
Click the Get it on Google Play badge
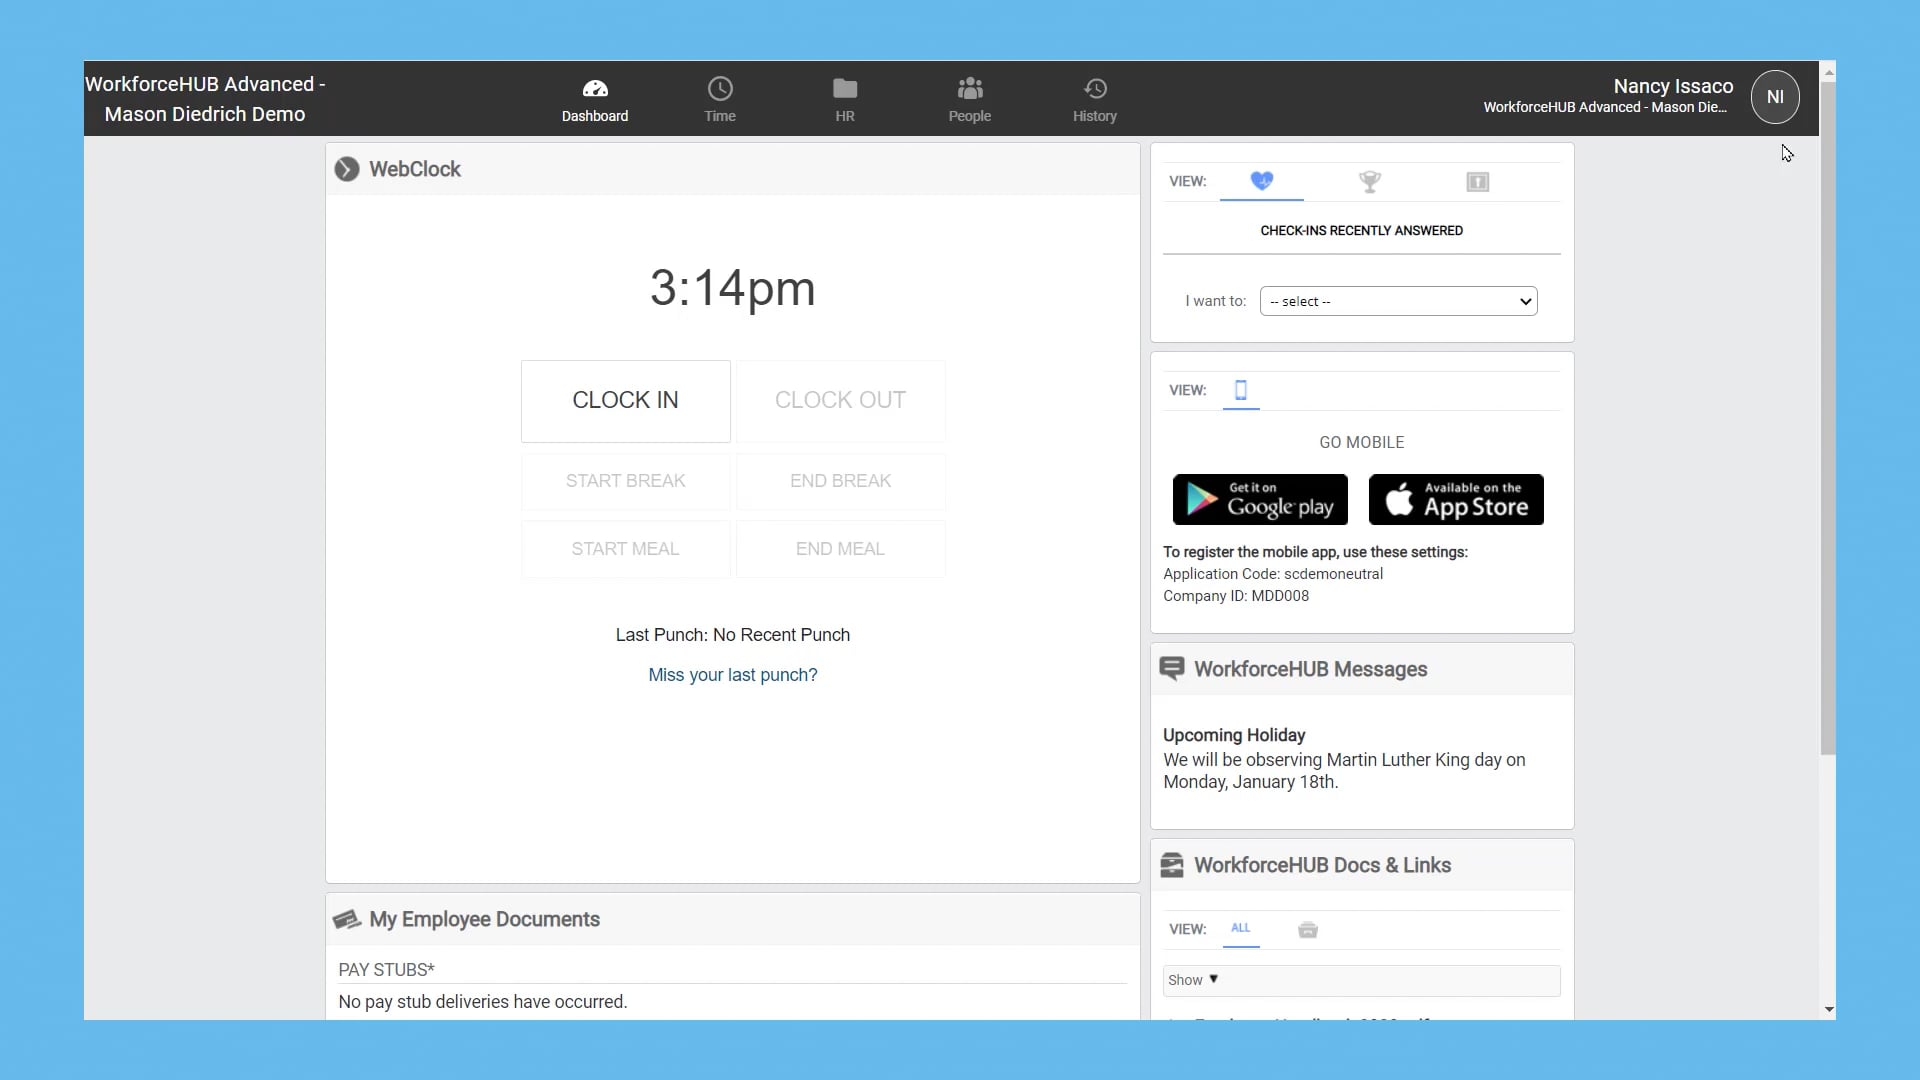coord(1259,499)
